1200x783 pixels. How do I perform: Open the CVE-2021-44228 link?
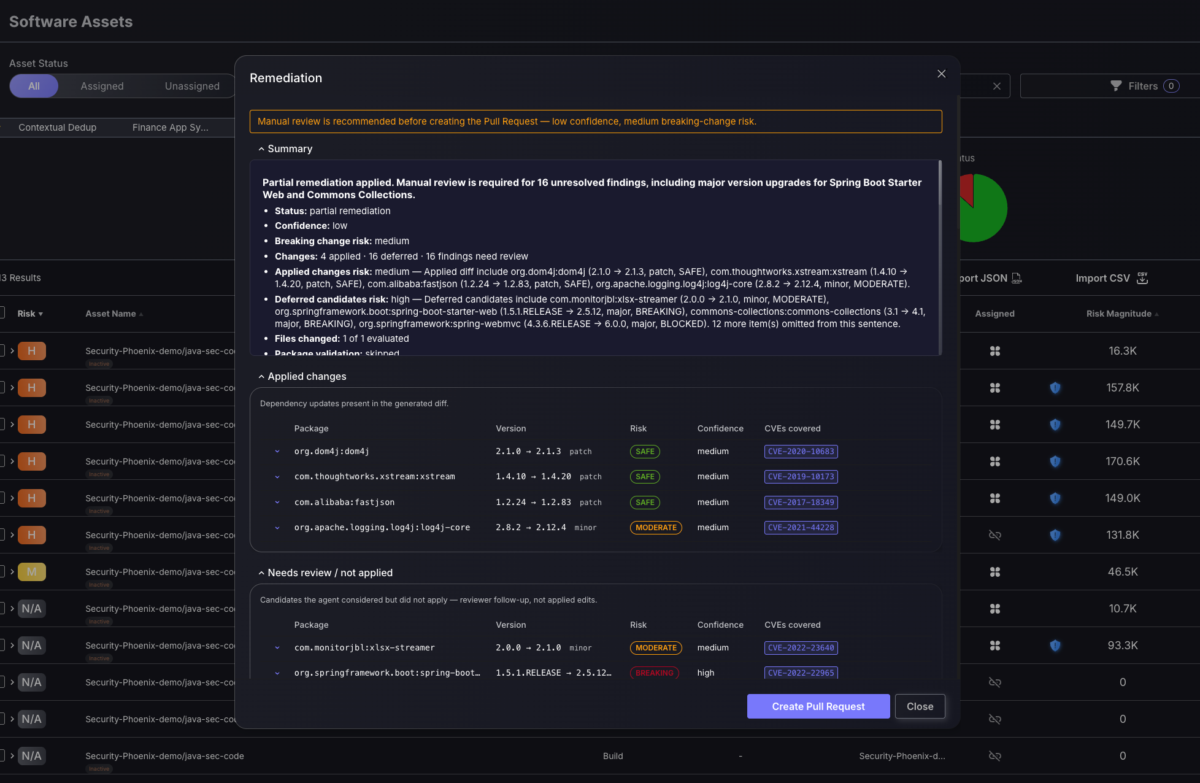click(x=800, y=527)
